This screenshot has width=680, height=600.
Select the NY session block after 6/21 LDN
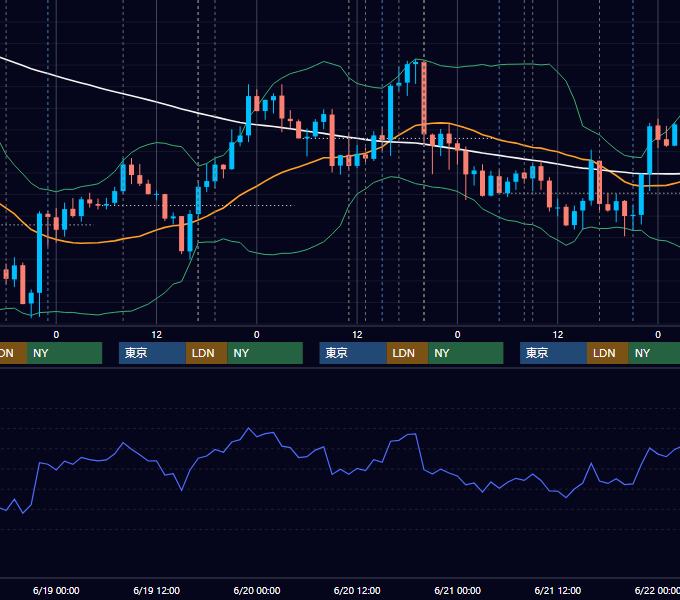(x=654, y=353)
